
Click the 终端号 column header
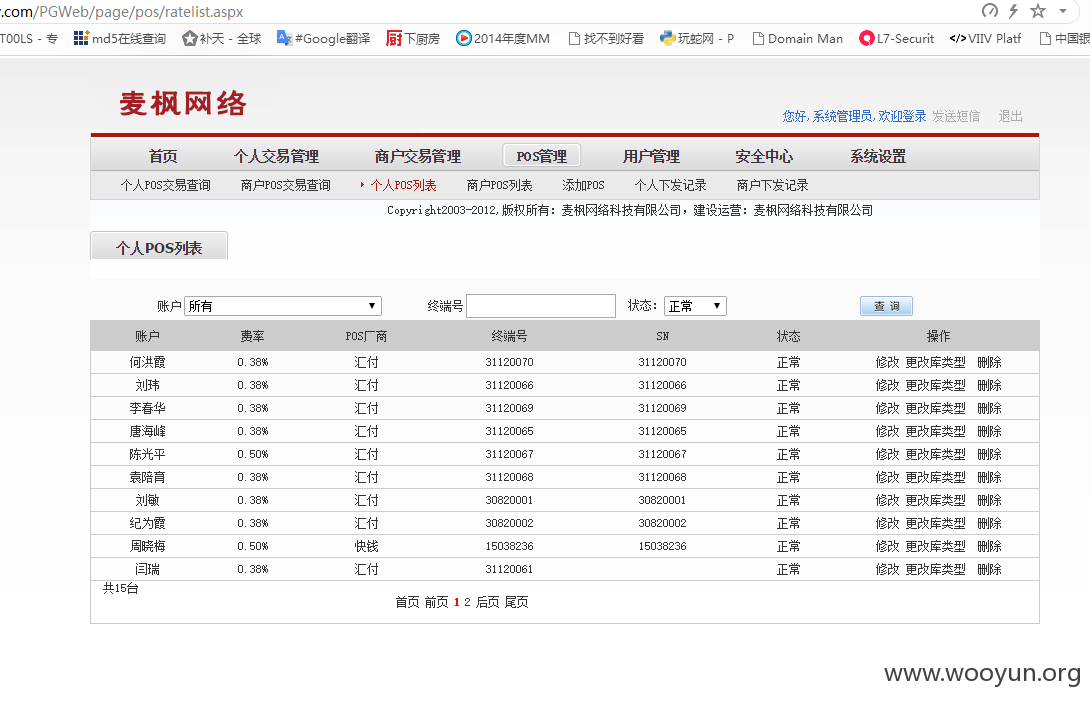pyautogui.click(x=509, y=336)
